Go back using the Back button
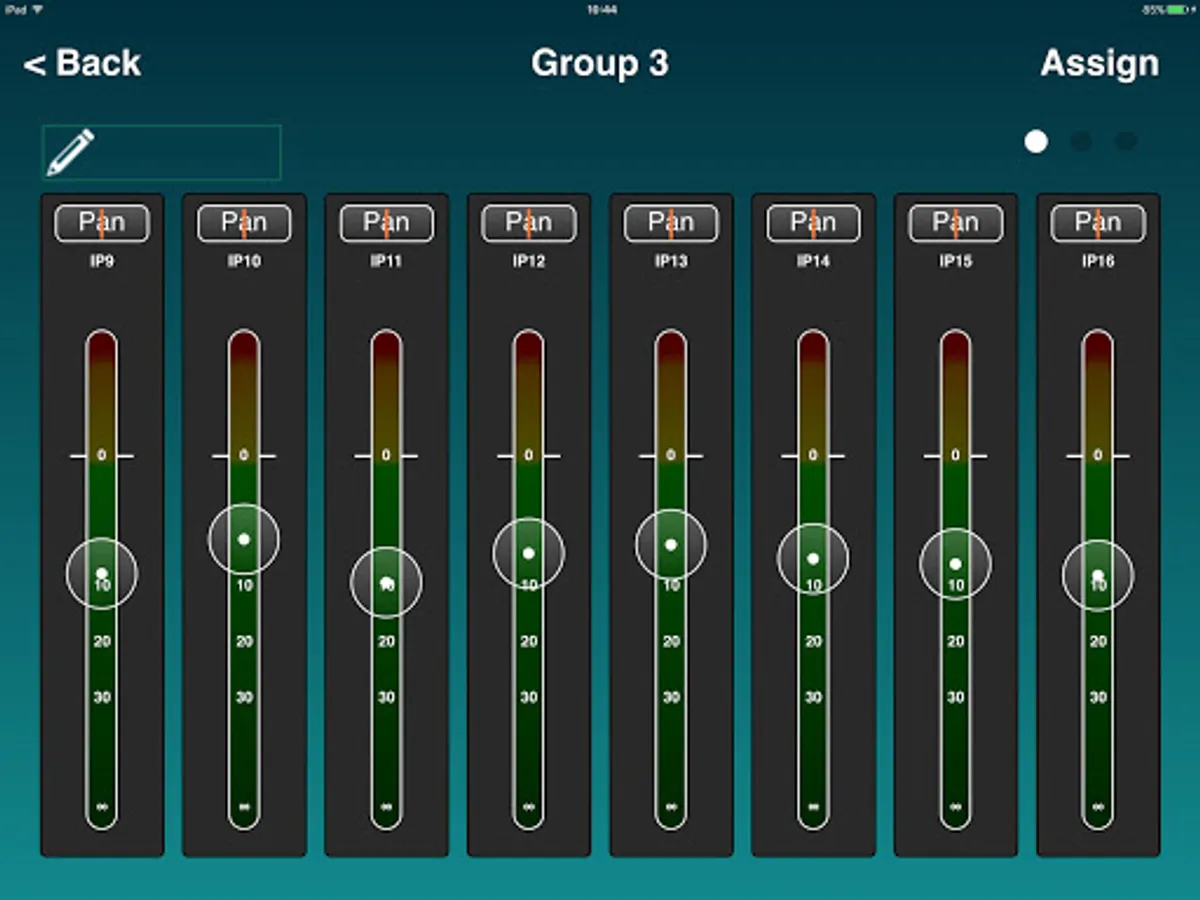The image size is (1200, 900). [82, 63]
